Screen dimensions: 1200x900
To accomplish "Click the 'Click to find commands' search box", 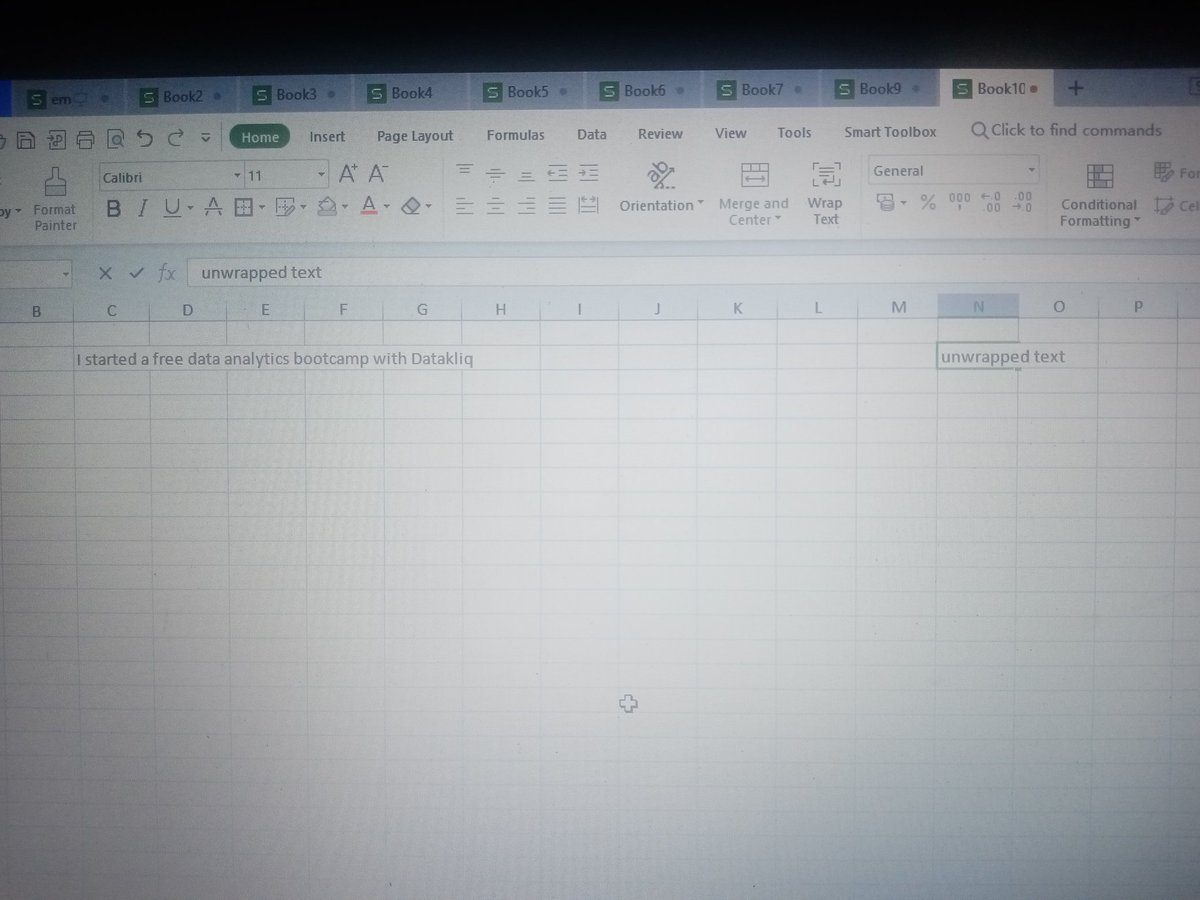I will point(1066,130).
